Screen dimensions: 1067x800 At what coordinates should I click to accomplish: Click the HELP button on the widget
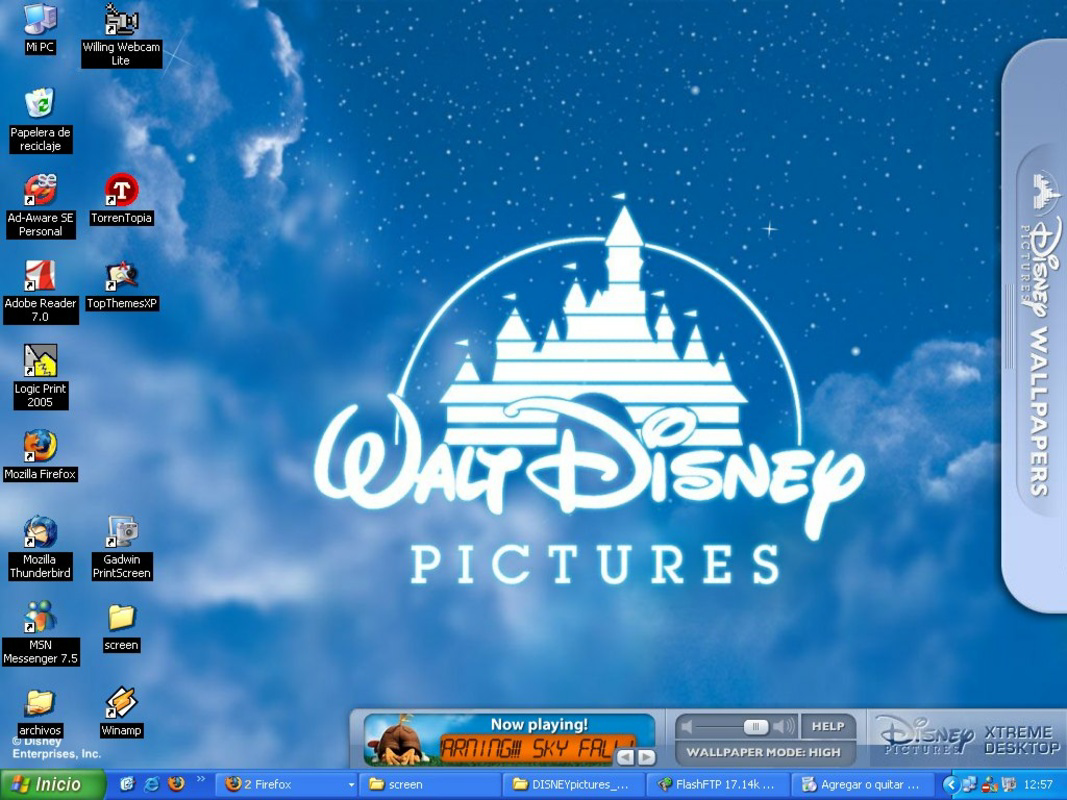coord(829,727)
